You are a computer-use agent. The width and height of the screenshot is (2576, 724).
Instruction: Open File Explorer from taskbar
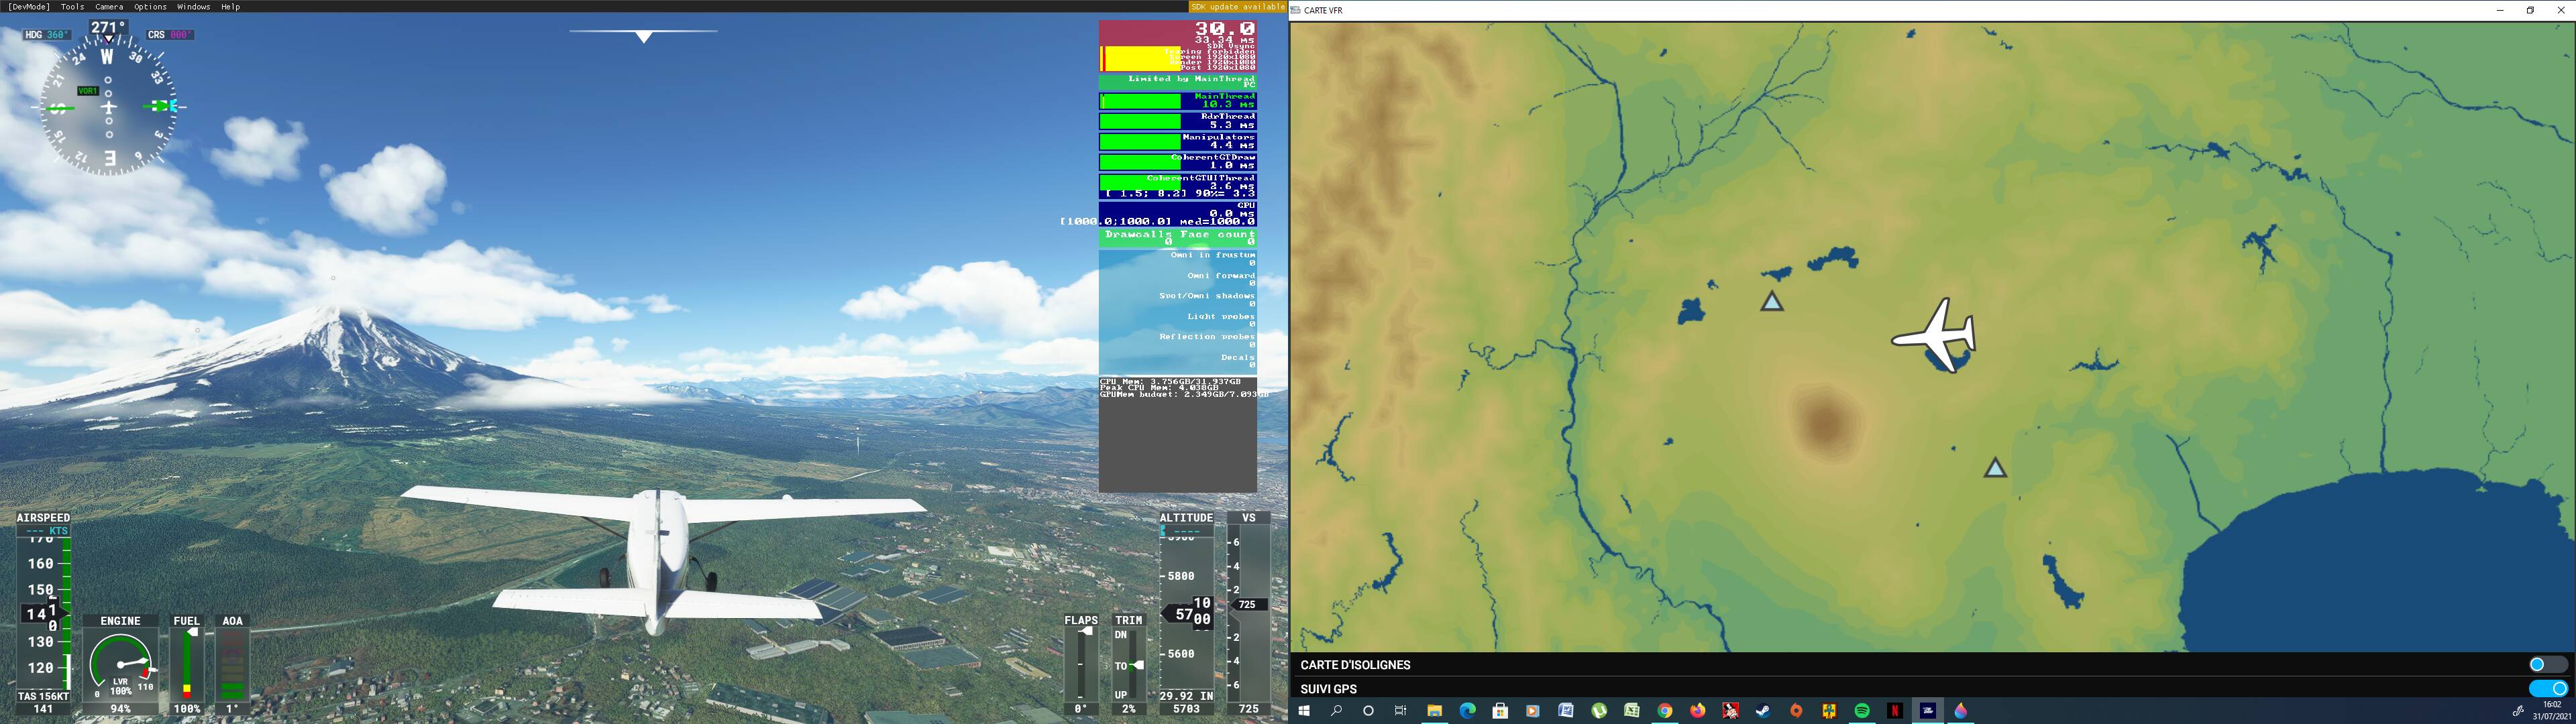pos(1434,711)
